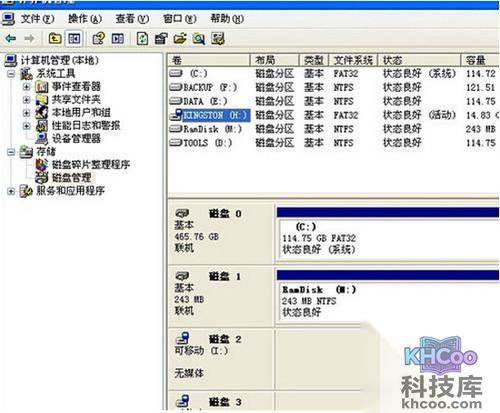Open 设备管理器 in the tree
Screen dimensions: 500x413
coord(76,139)
